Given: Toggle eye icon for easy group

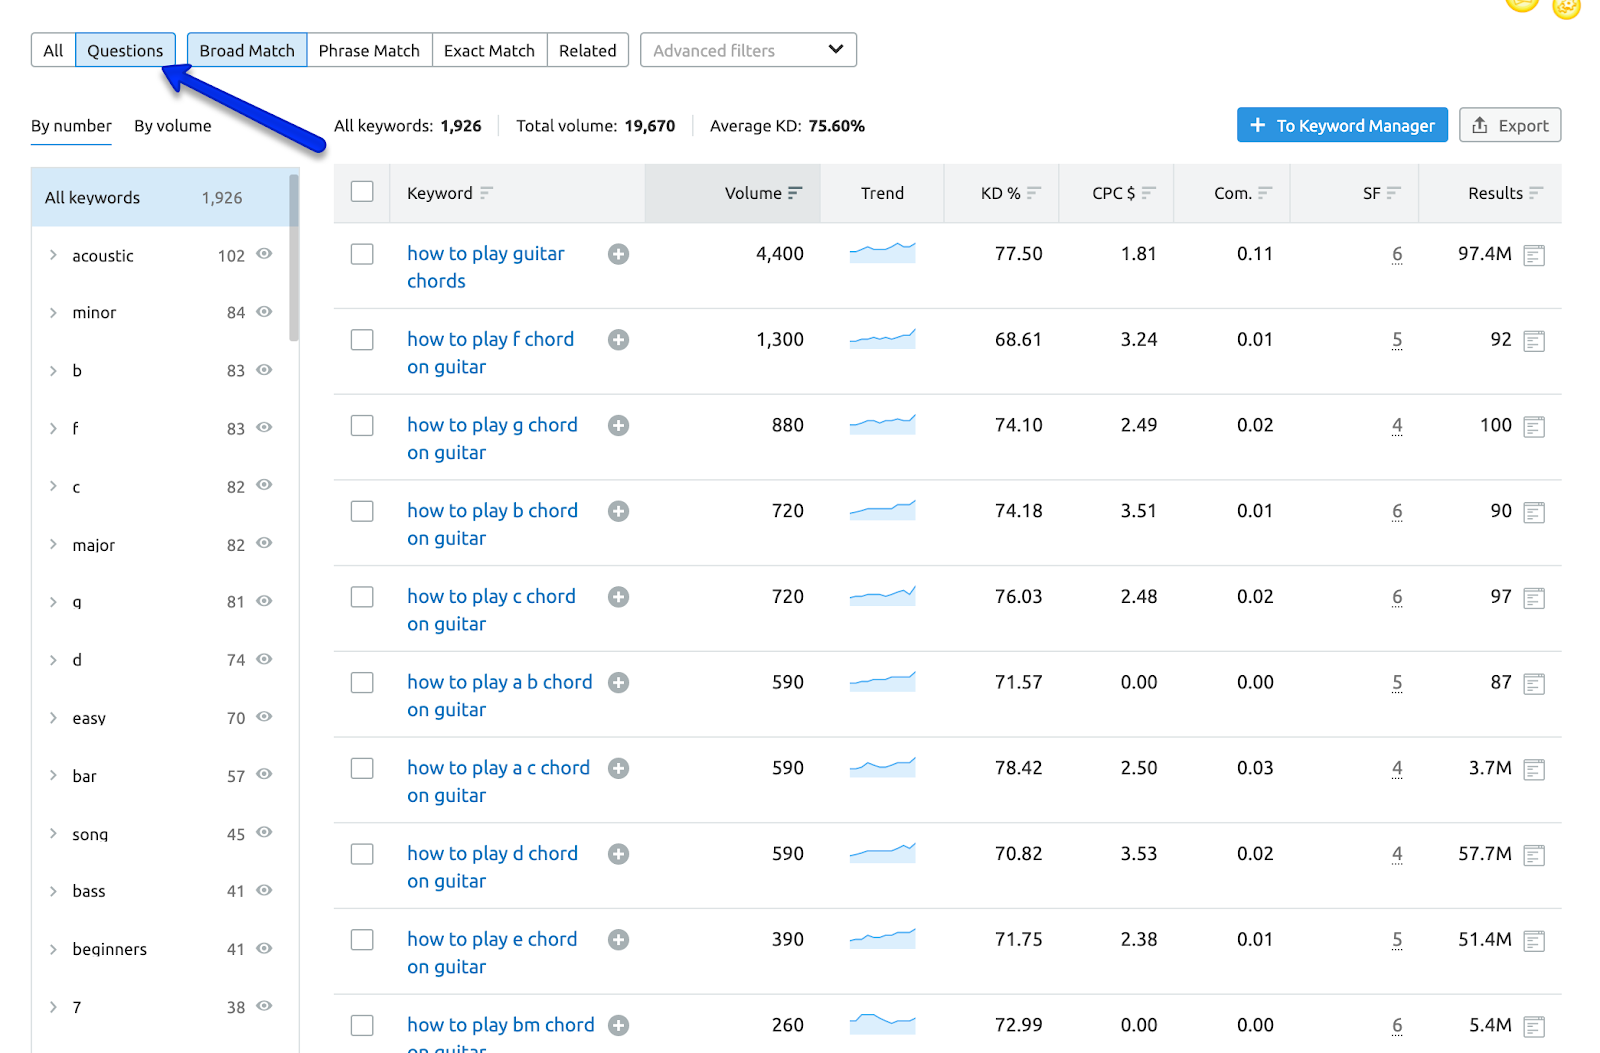Looking at the screenshot, I should 264,717.
